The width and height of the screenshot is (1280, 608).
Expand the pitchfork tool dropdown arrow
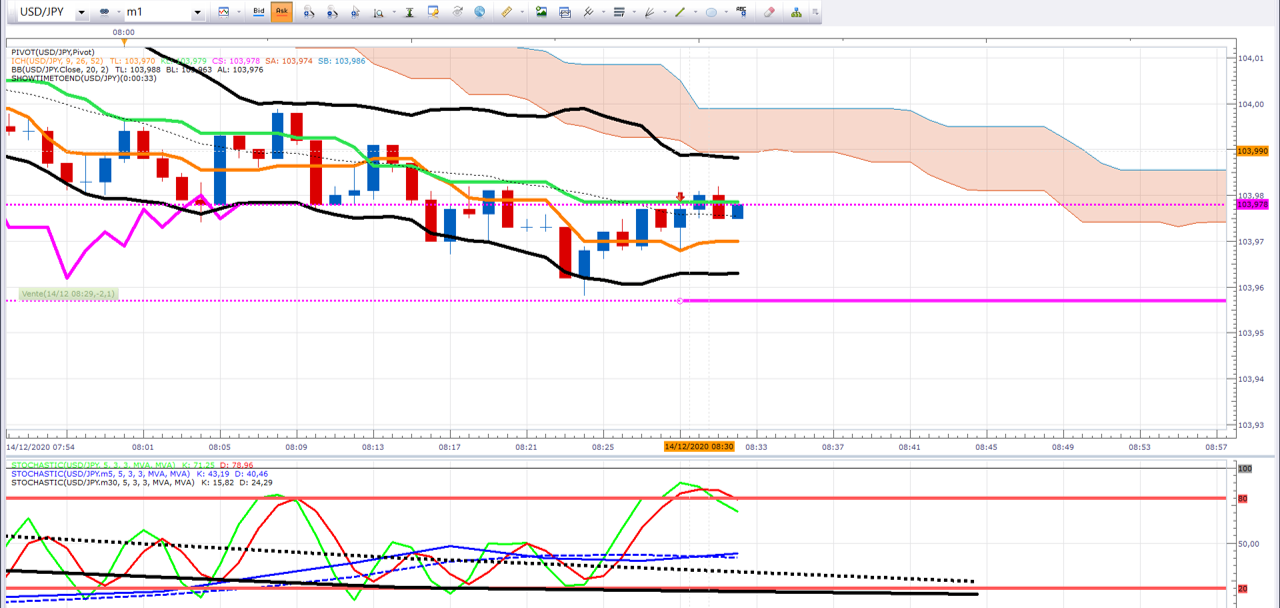(x=603, y=12)
